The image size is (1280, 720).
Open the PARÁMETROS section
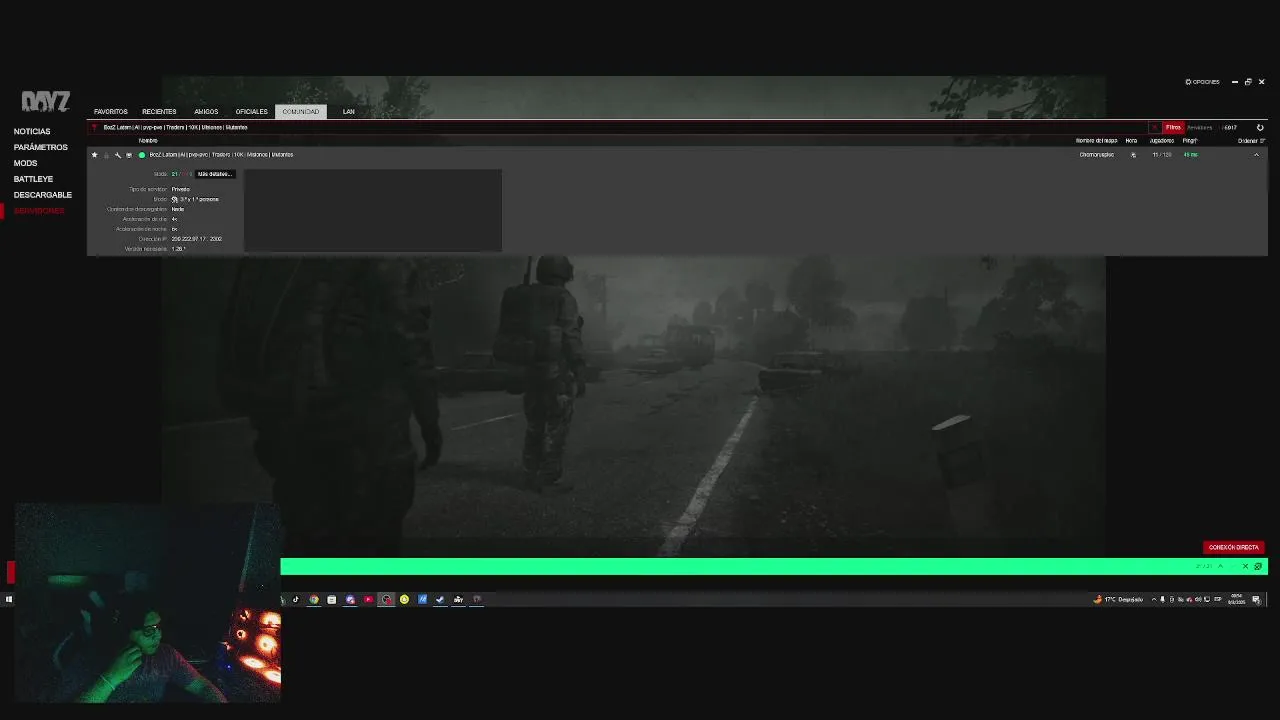41,147
